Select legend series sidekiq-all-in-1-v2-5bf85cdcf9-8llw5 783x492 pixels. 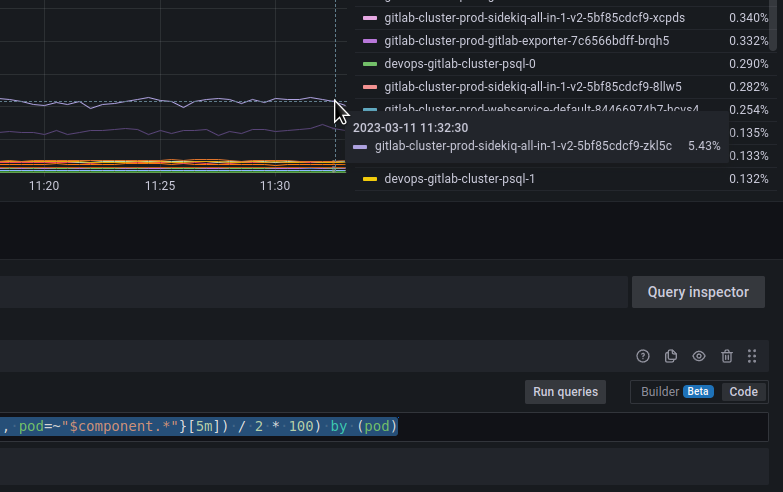[532, 87]
